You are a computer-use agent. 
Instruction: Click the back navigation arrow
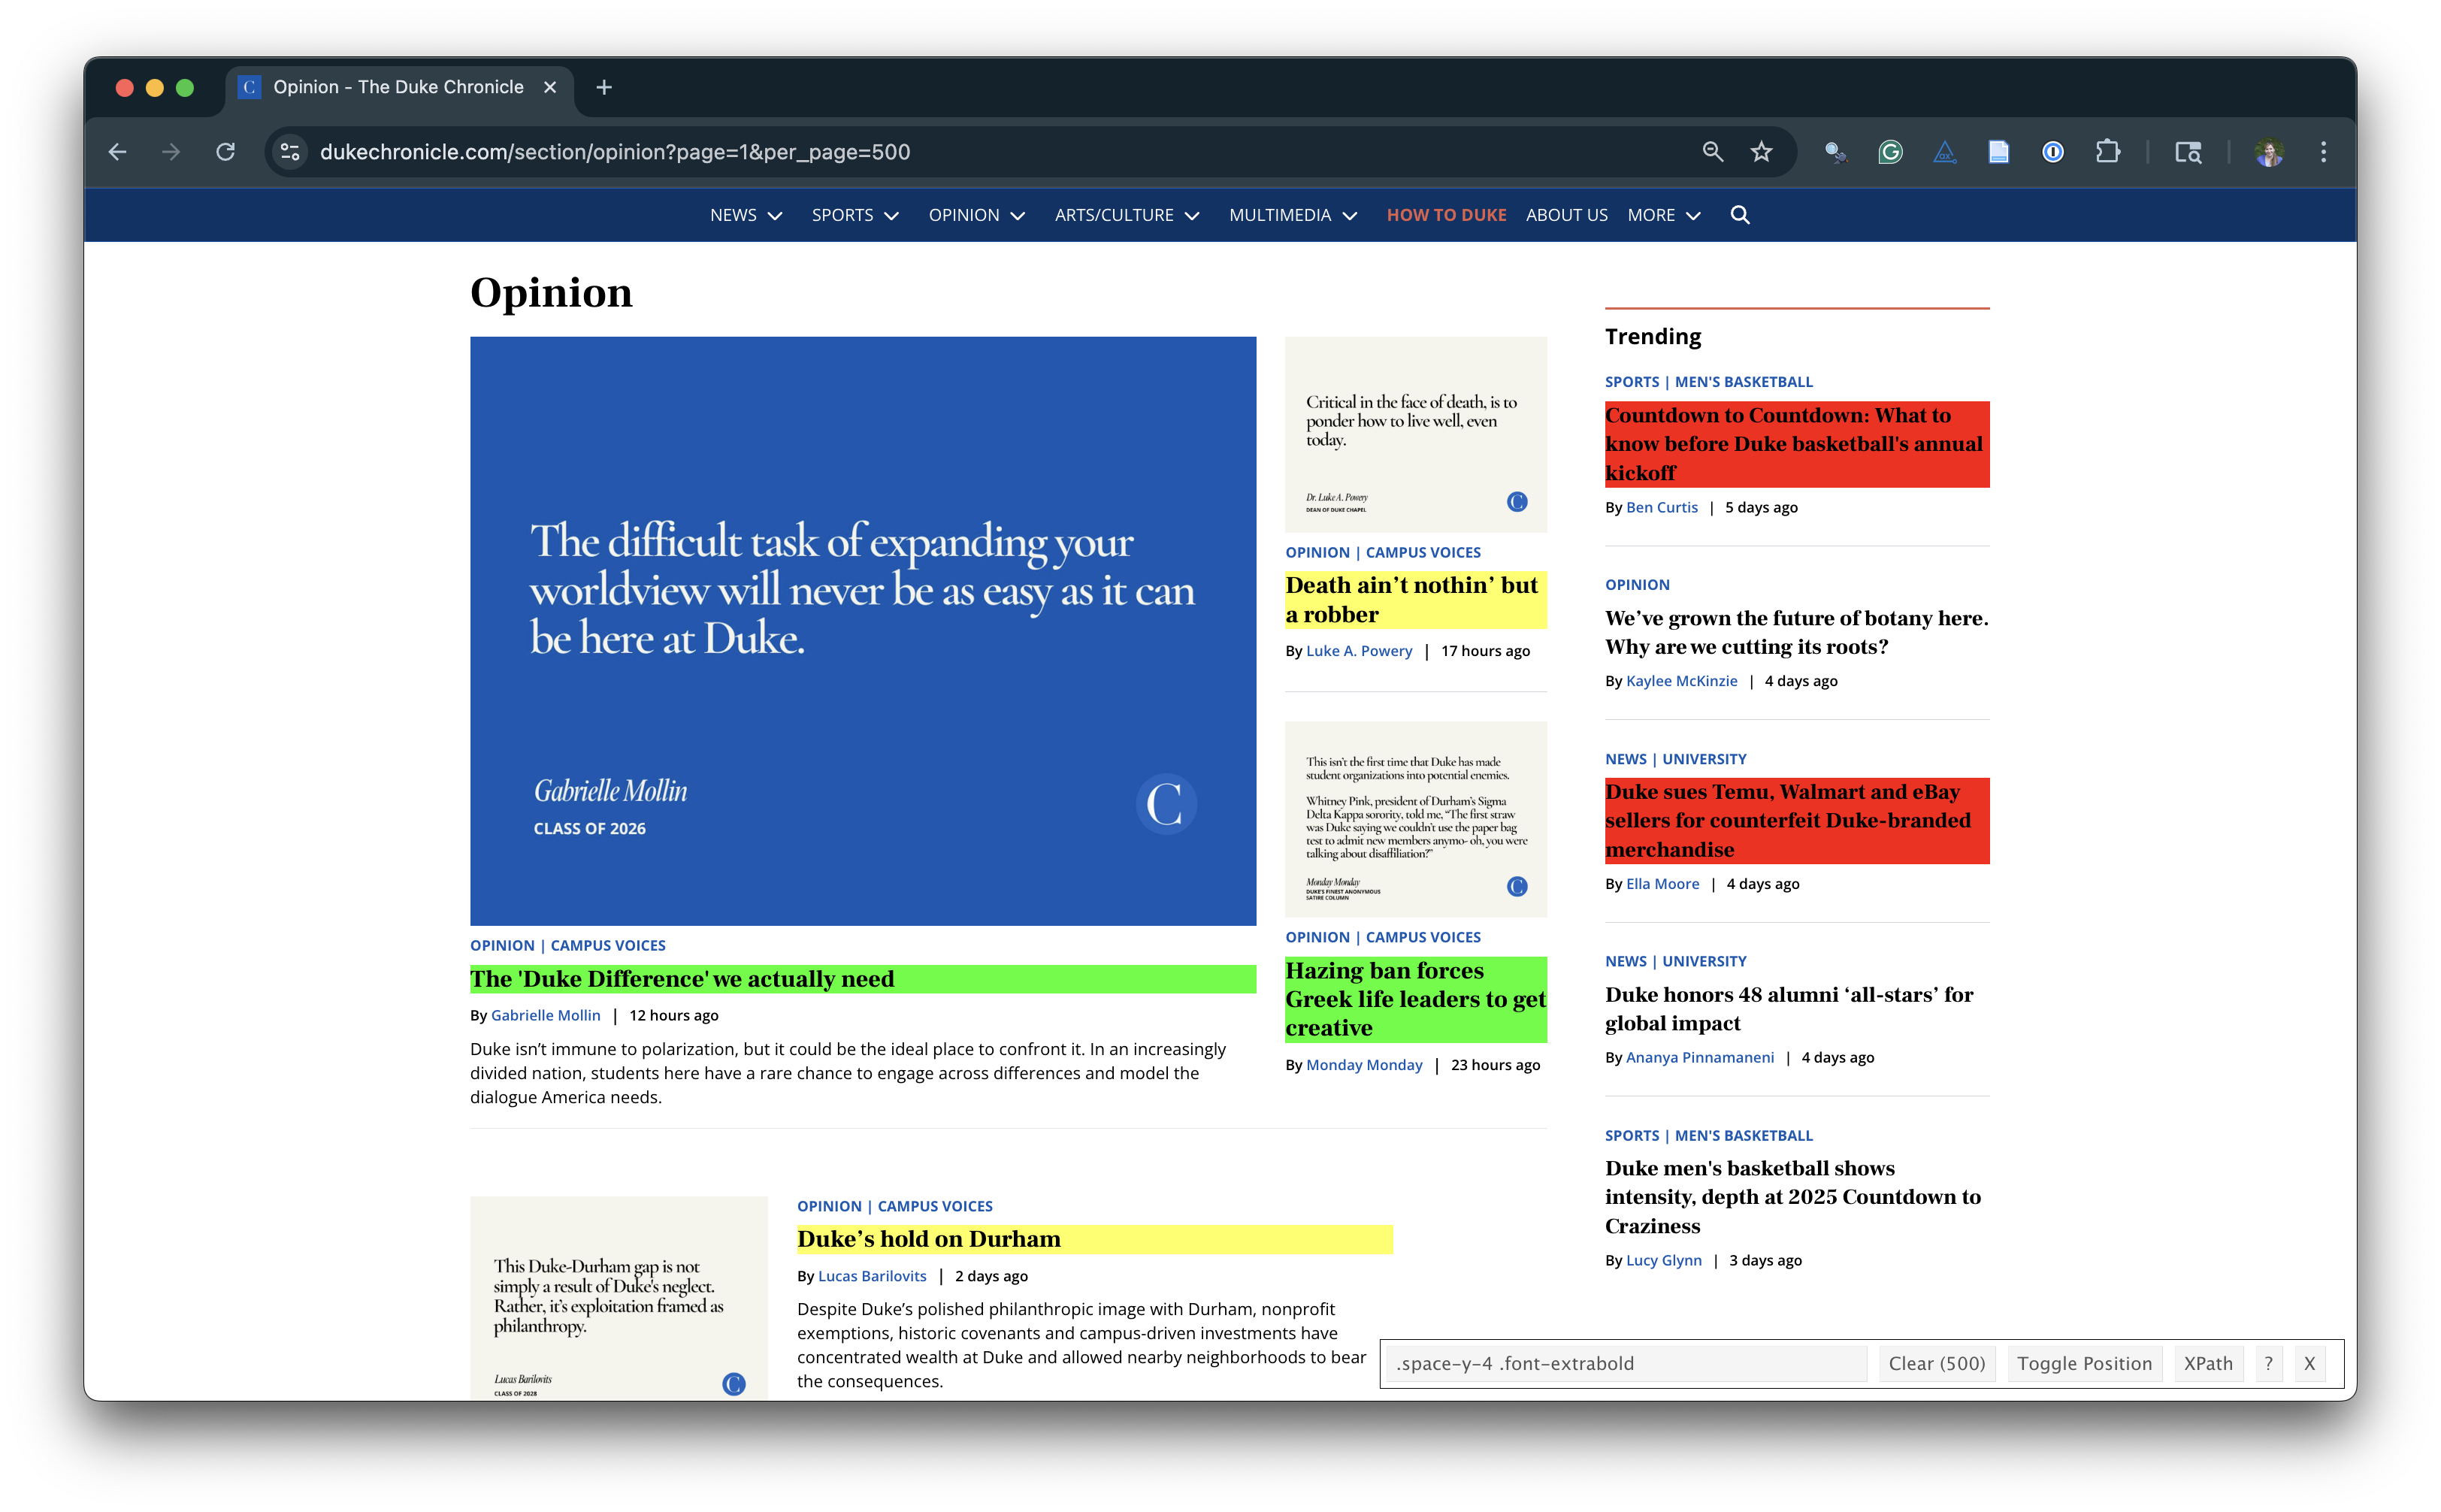tap(118, 152)
